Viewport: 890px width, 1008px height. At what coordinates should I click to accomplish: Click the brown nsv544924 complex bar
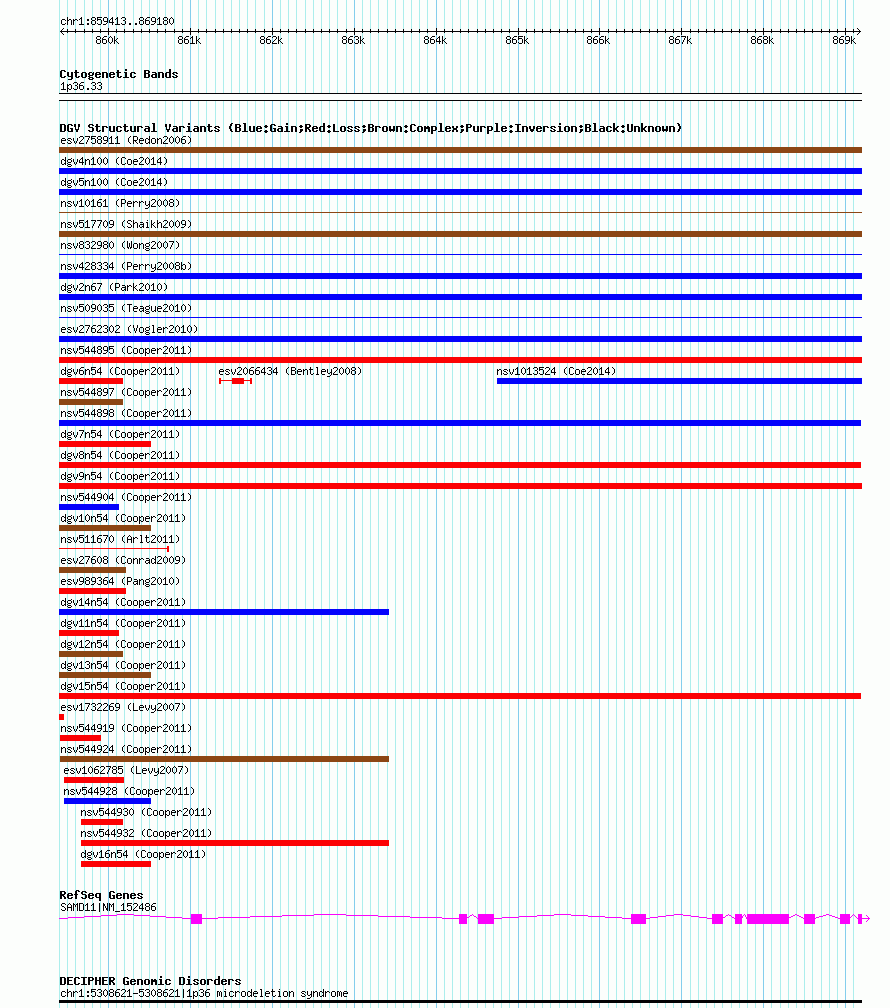pyautogui.click(x=224, y=759)
